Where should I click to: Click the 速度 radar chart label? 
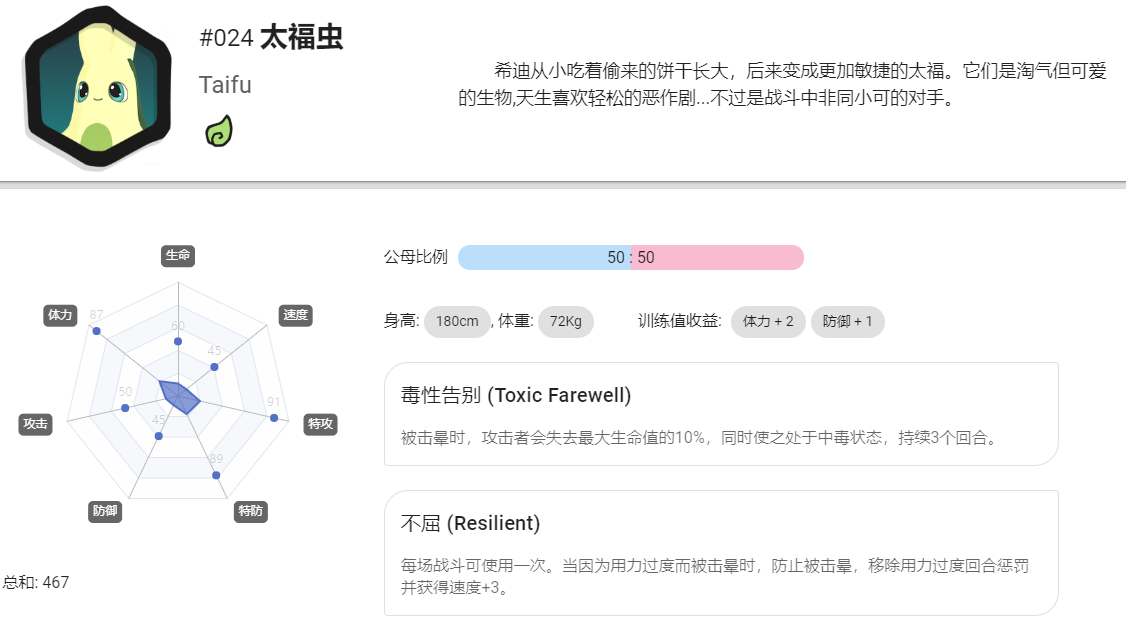click(x=295, y=315)
